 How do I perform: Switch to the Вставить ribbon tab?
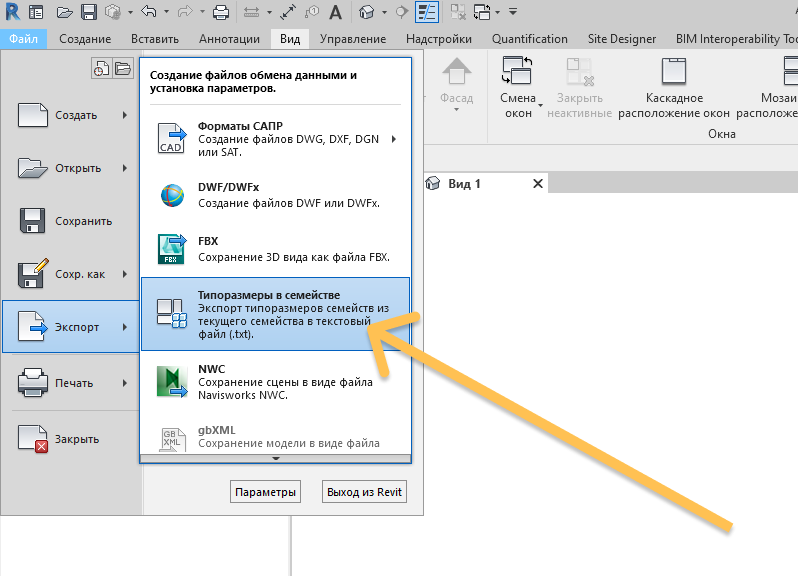click(155, 39)
